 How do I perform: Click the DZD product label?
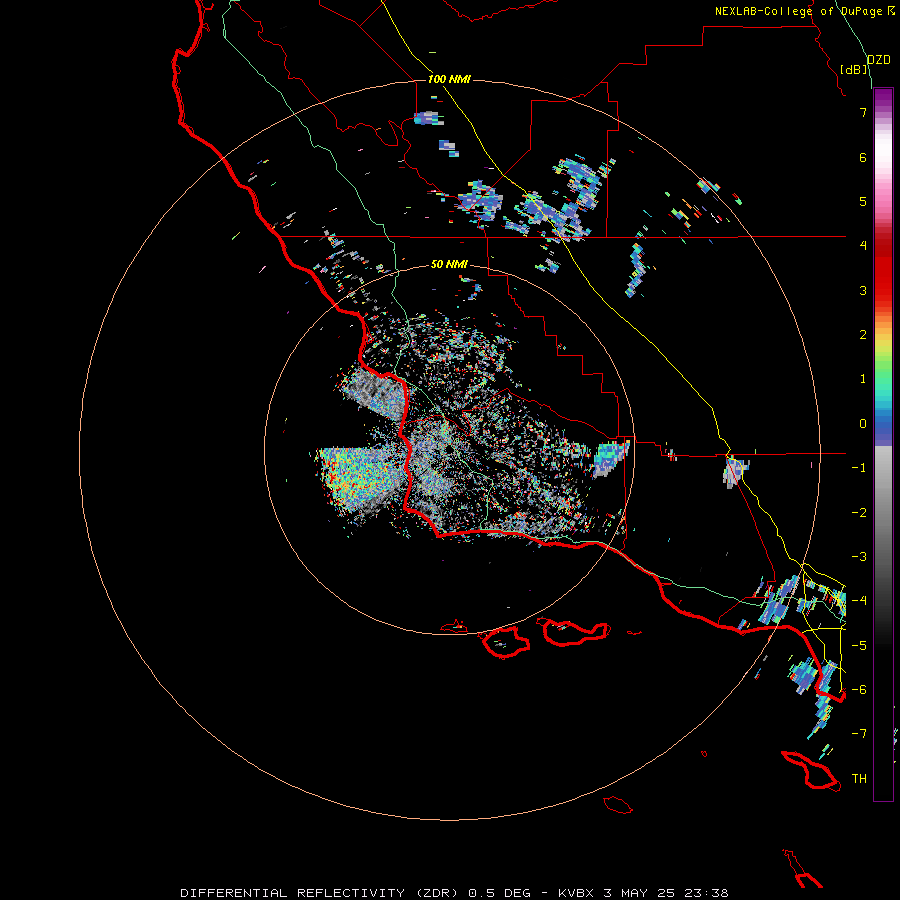(878, 60)
